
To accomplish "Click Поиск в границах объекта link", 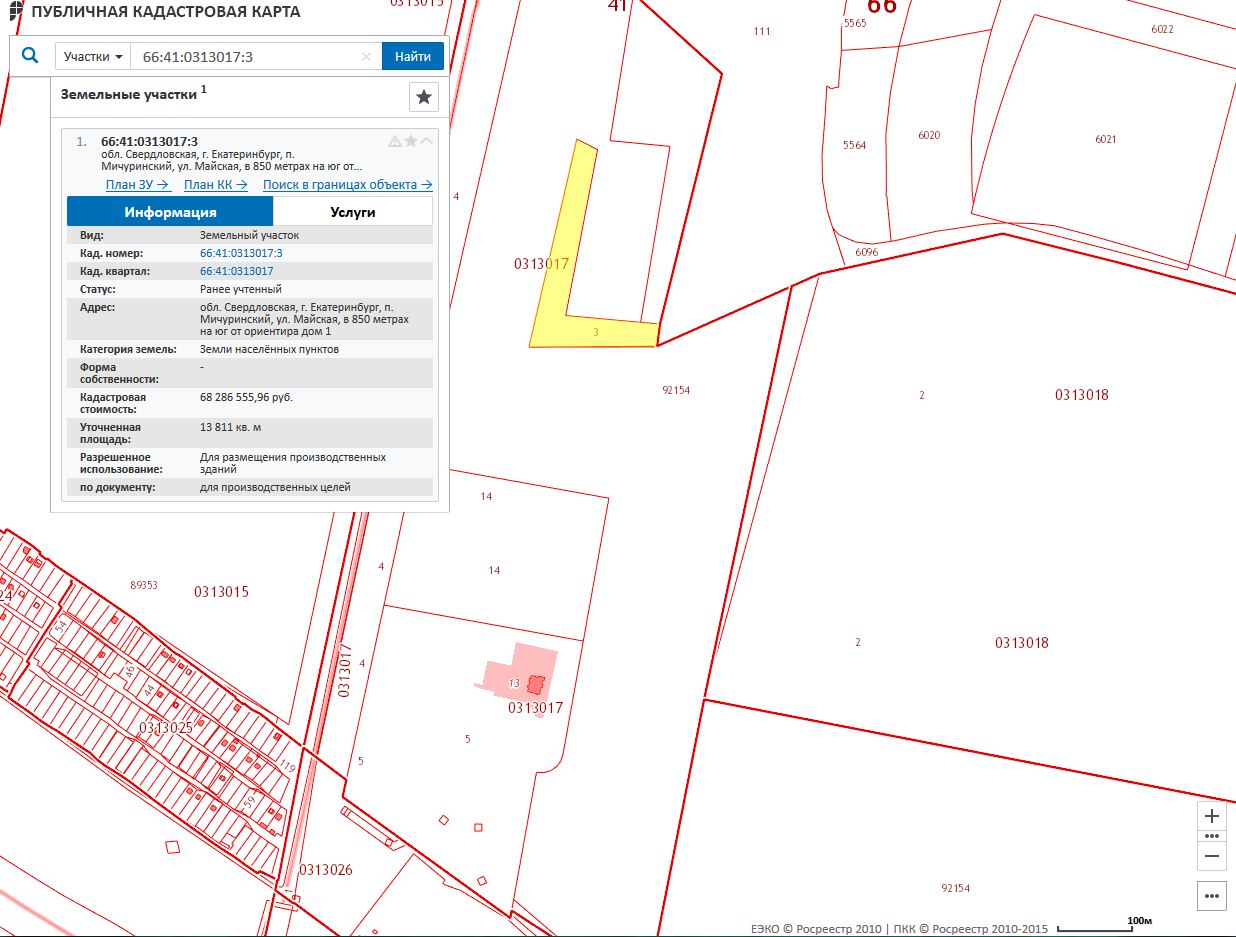I will click(x=347, y=185).
